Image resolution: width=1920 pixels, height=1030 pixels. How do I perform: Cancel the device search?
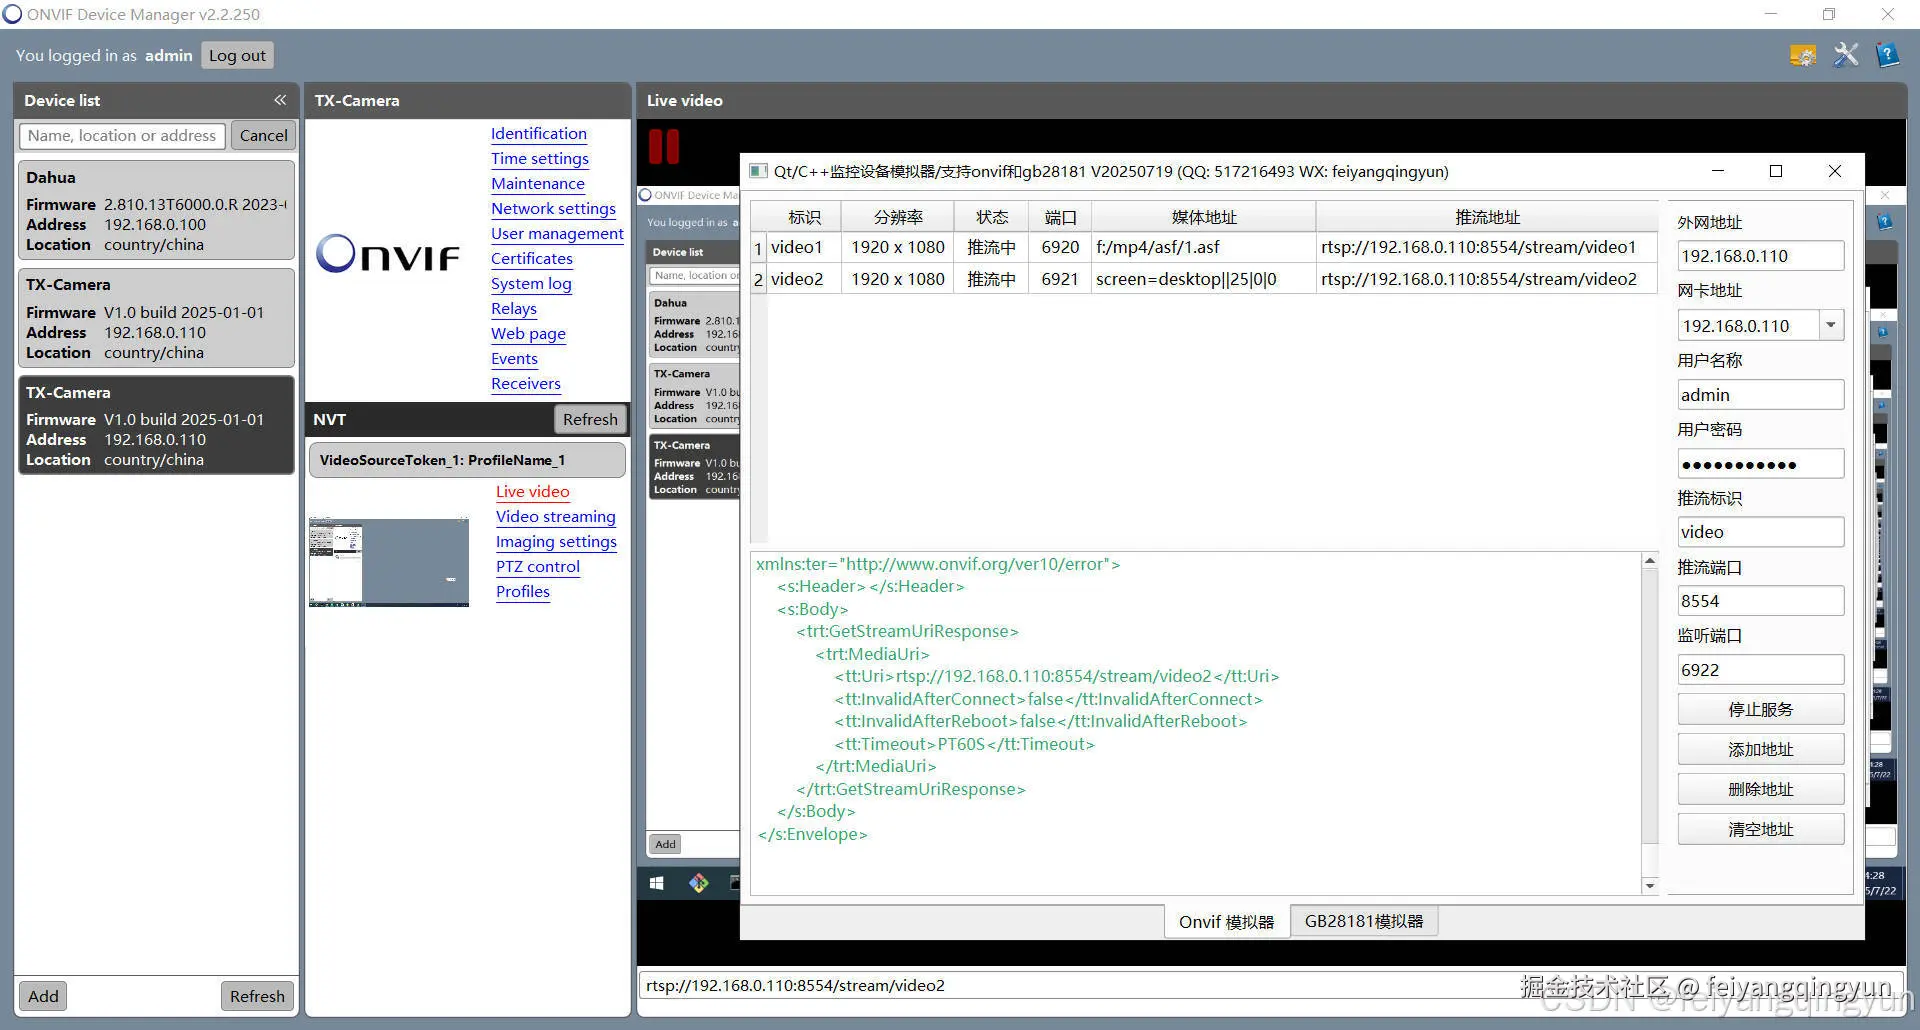(x=263, y=136)
